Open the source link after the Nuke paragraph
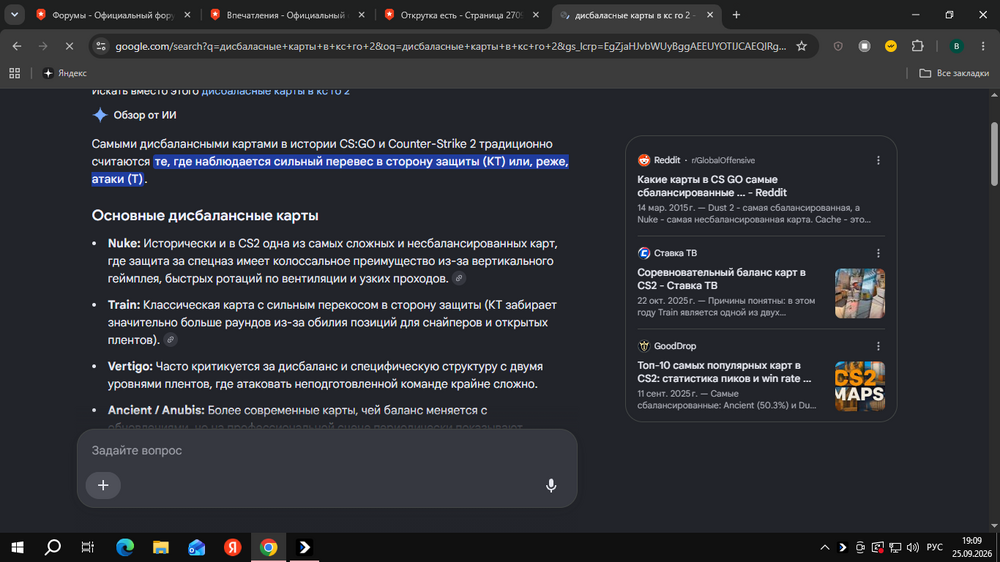The width and height of the screenshot is (1000, 562). click(x=459, y=278)
